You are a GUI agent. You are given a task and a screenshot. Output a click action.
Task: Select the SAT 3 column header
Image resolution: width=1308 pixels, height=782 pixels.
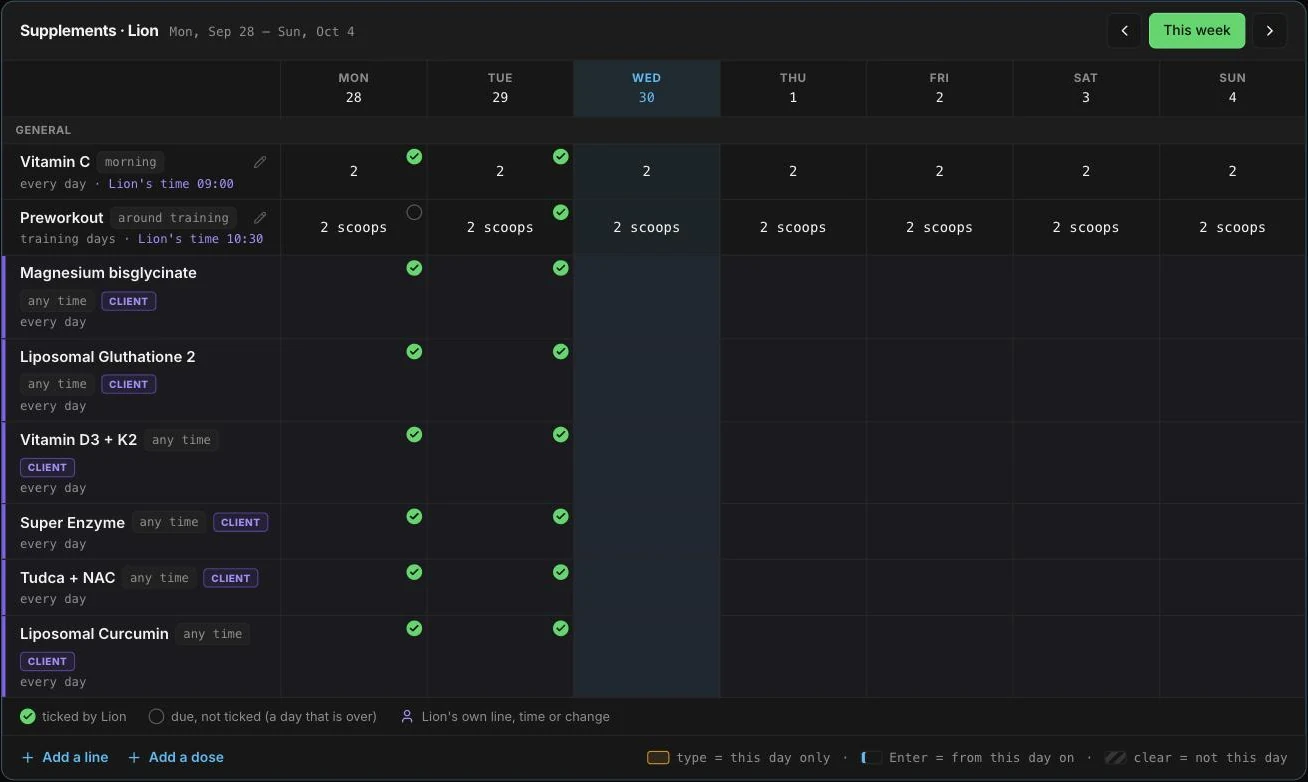pos(1086,88)
